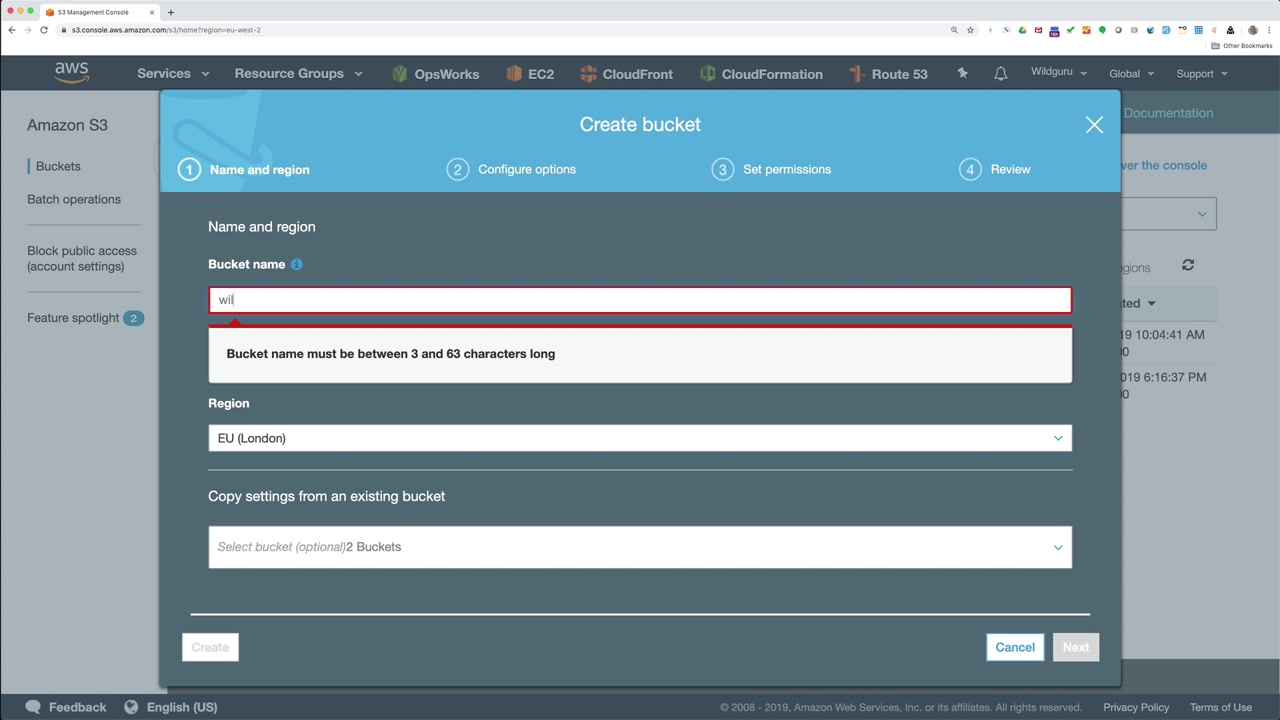The image size is (1280, 720).
Task: Expand the Services menu
Action: [173, 74]
